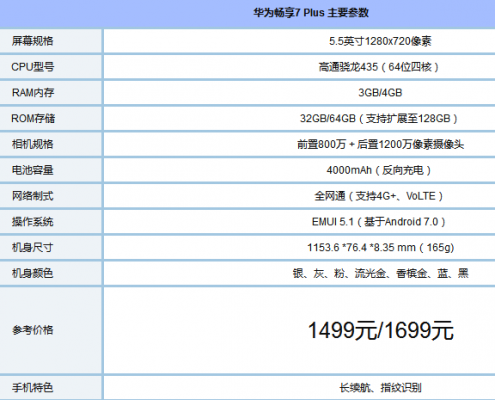This screenshot has width=495, height=400.
Task: Click the colors value 银、灰、粉、流光金、香槟金、蓝、黑
Action: pos(380,273)
